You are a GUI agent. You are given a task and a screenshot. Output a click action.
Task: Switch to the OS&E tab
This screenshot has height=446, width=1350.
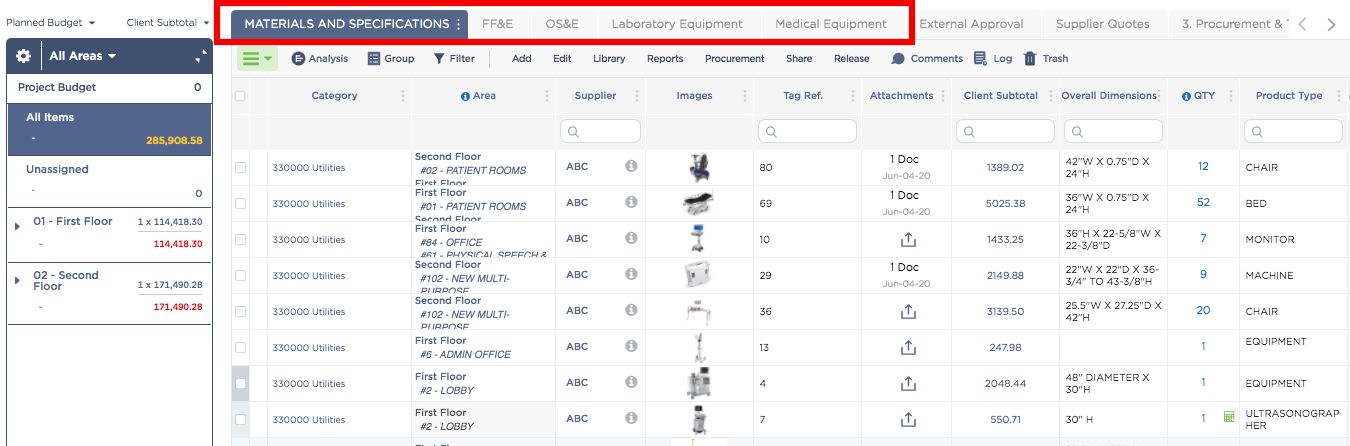coord(562,24)
